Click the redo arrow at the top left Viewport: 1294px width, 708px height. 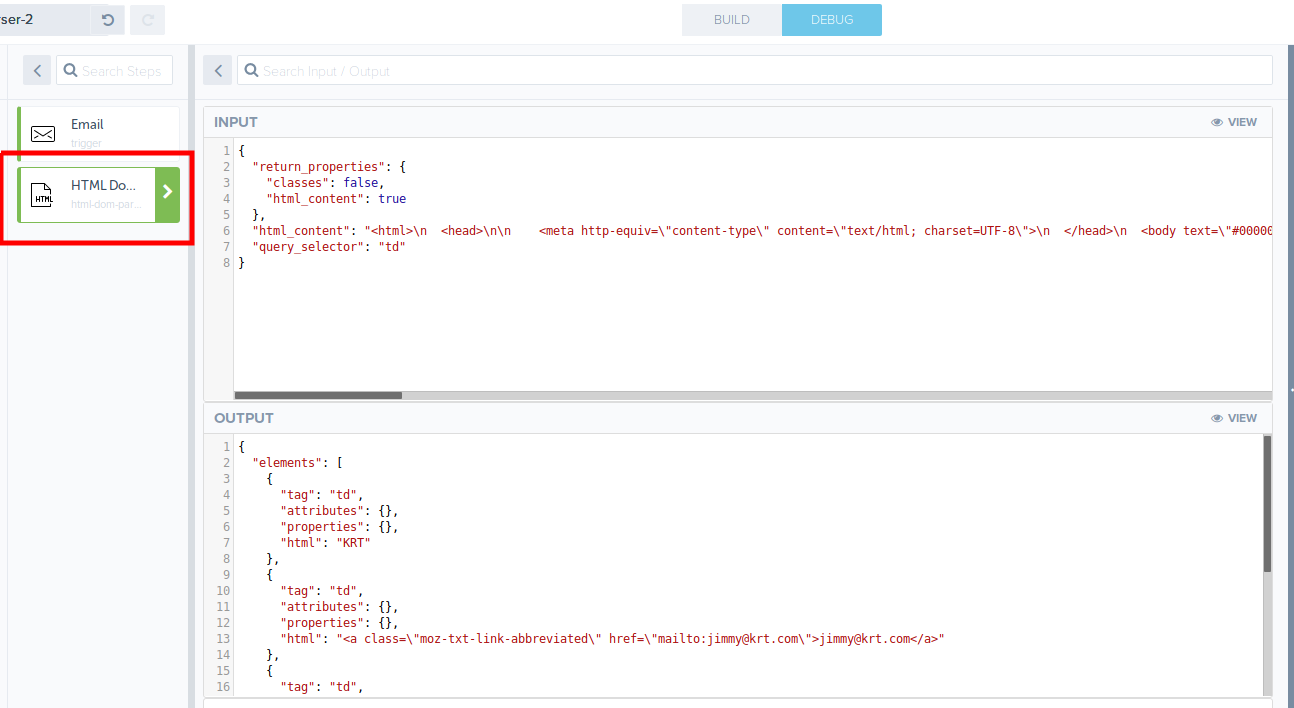pyautogui.click(x=147, y=19)
